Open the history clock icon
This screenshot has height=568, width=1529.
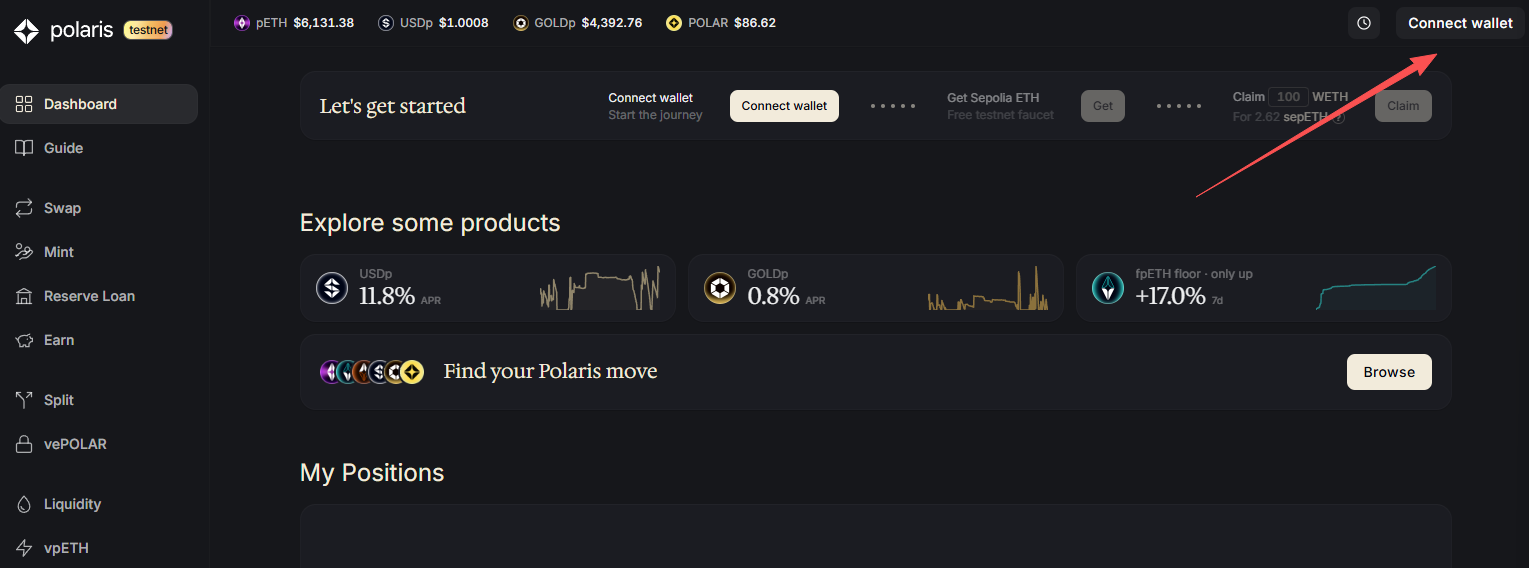coord(1364,23)
